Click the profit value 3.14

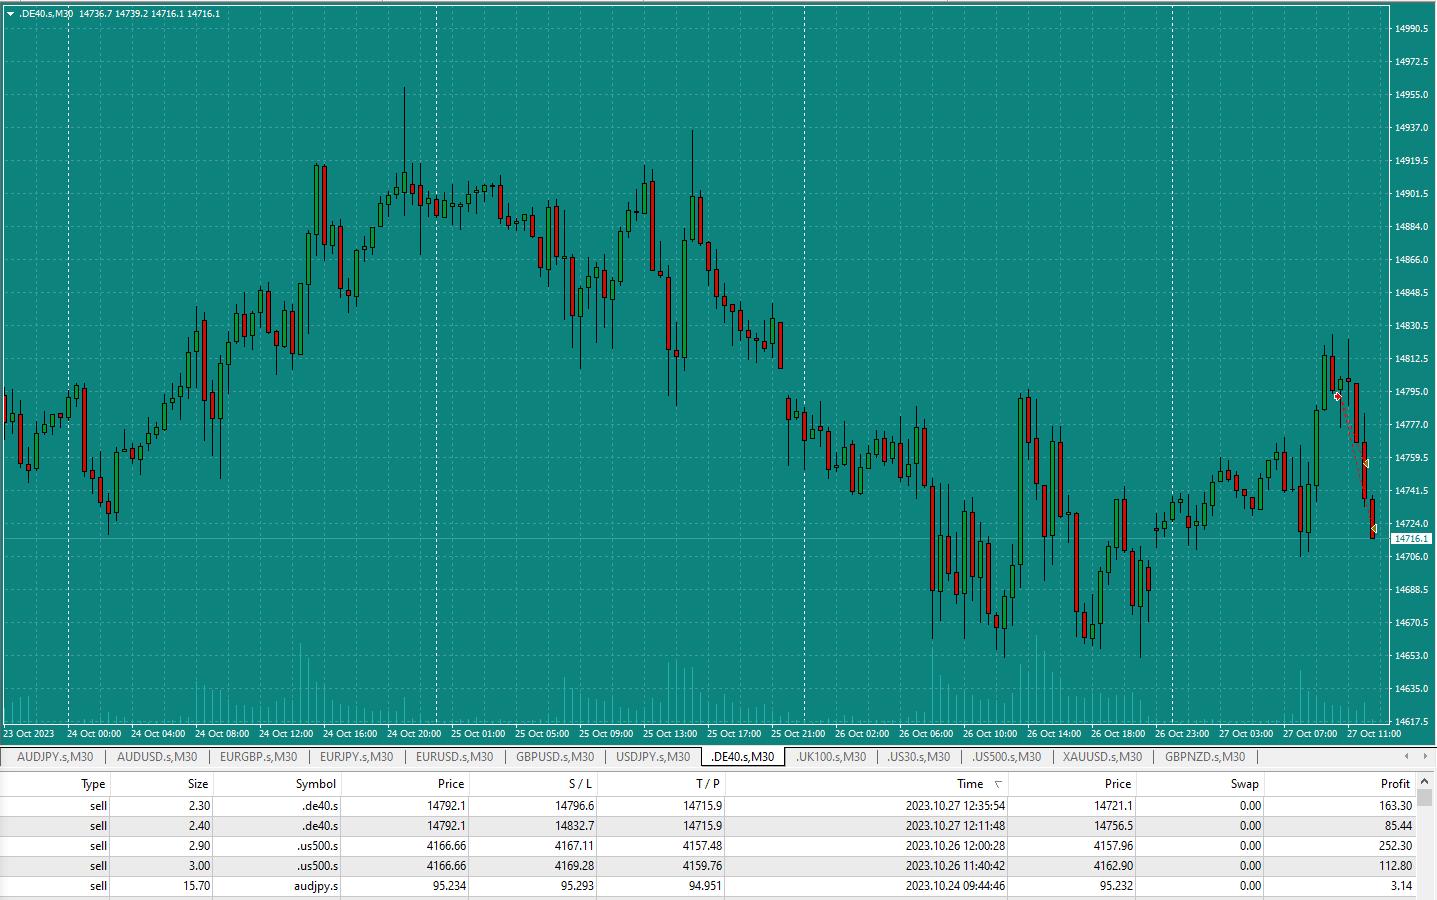click(1401, 886)
